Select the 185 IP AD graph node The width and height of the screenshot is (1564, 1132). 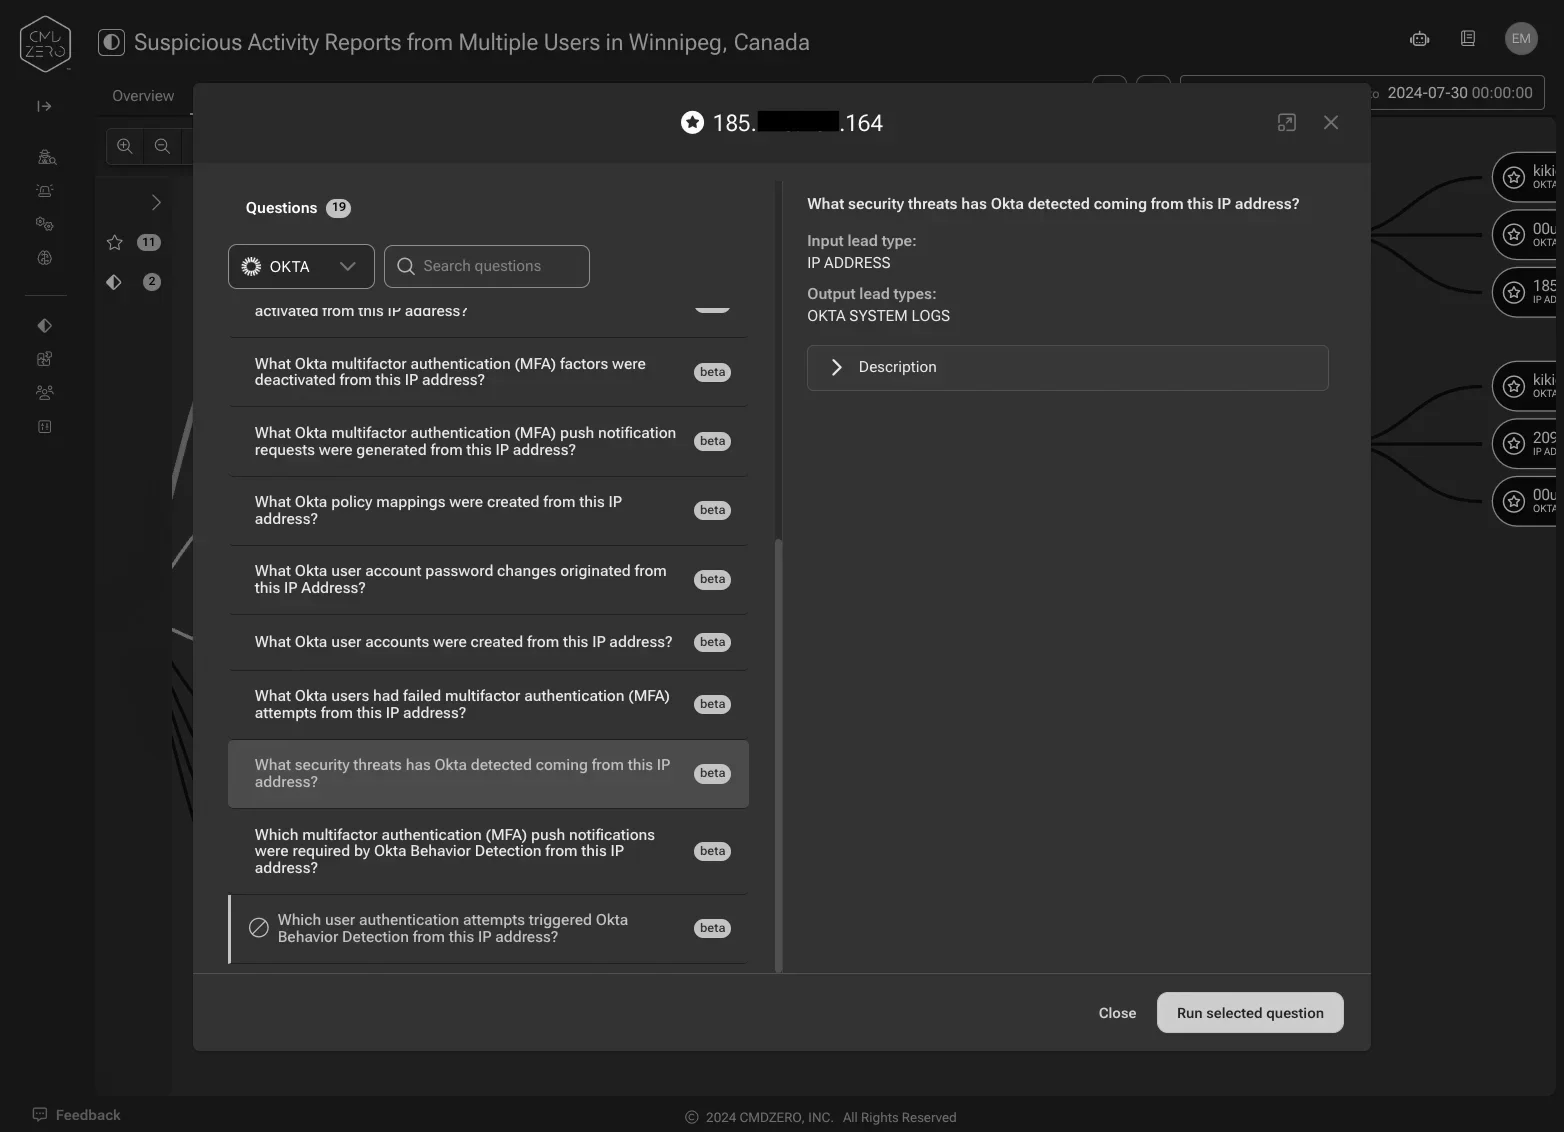coord(1525,292)
